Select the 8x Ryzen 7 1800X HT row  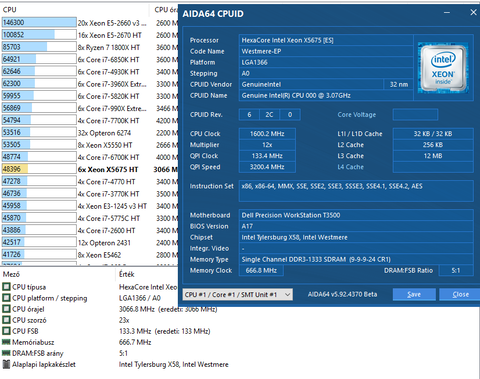coord(90,47)
